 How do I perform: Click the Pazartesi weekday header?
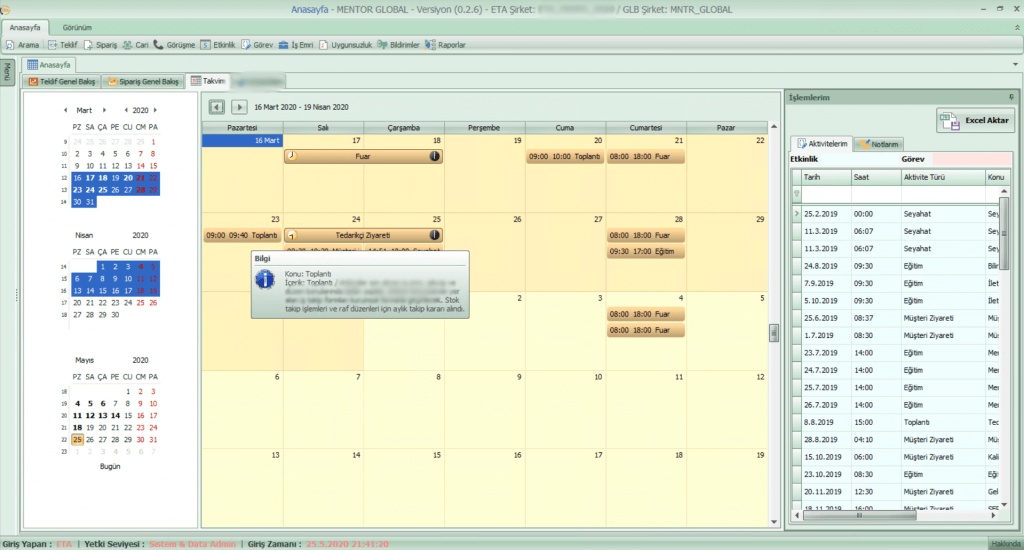[242, 128]
